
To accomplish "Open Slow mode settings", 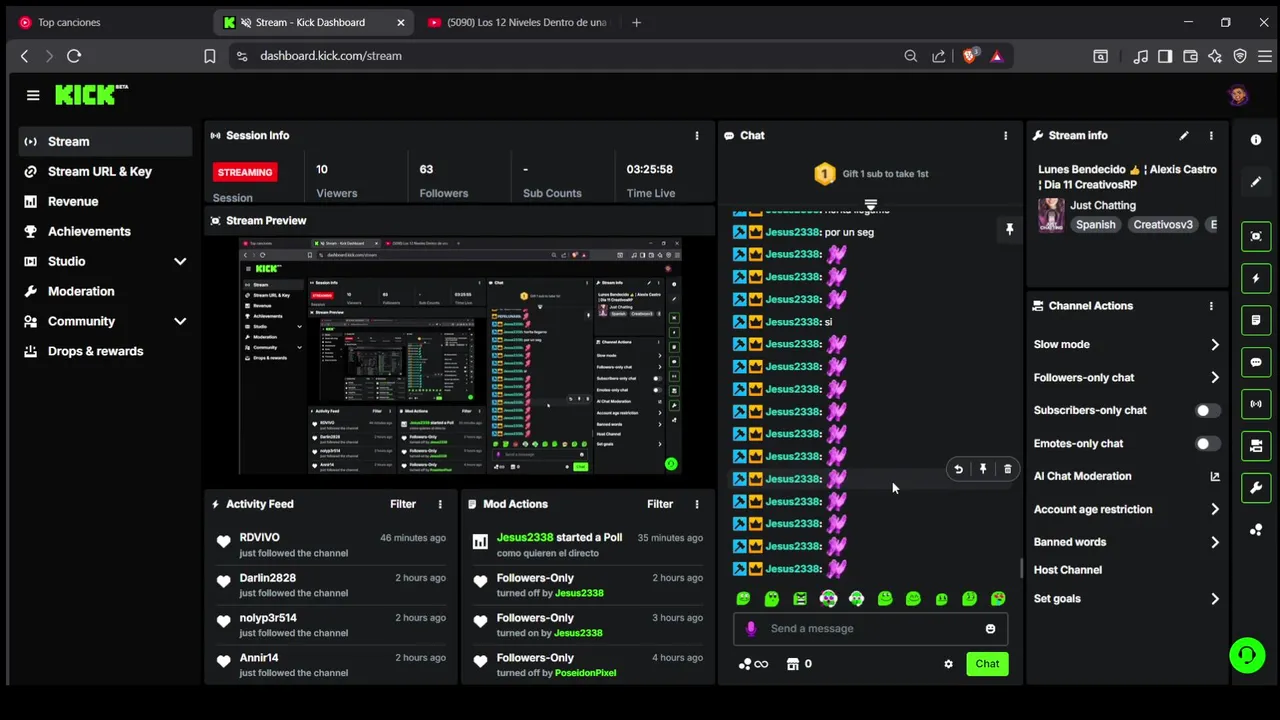I will tap(1126, 344).
